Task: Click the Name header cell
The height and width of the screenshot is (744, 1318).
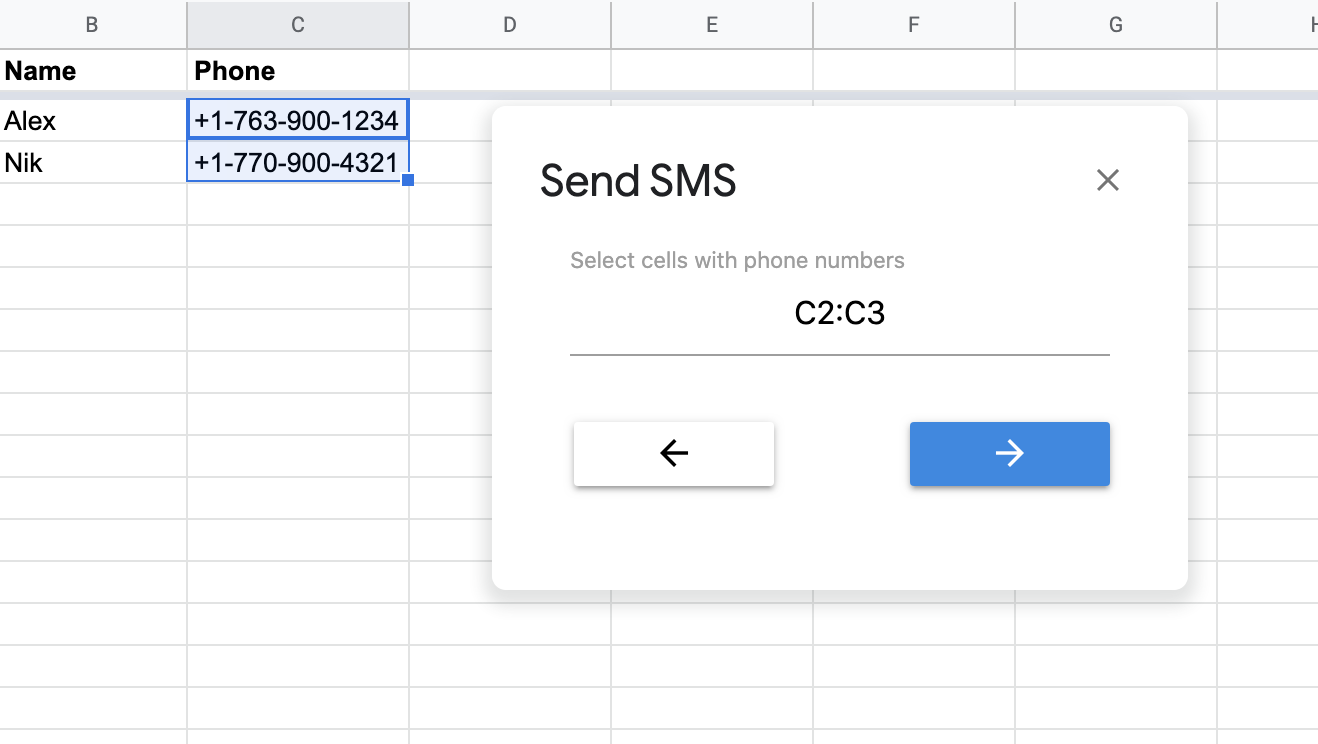Action: tap(90, 70)
